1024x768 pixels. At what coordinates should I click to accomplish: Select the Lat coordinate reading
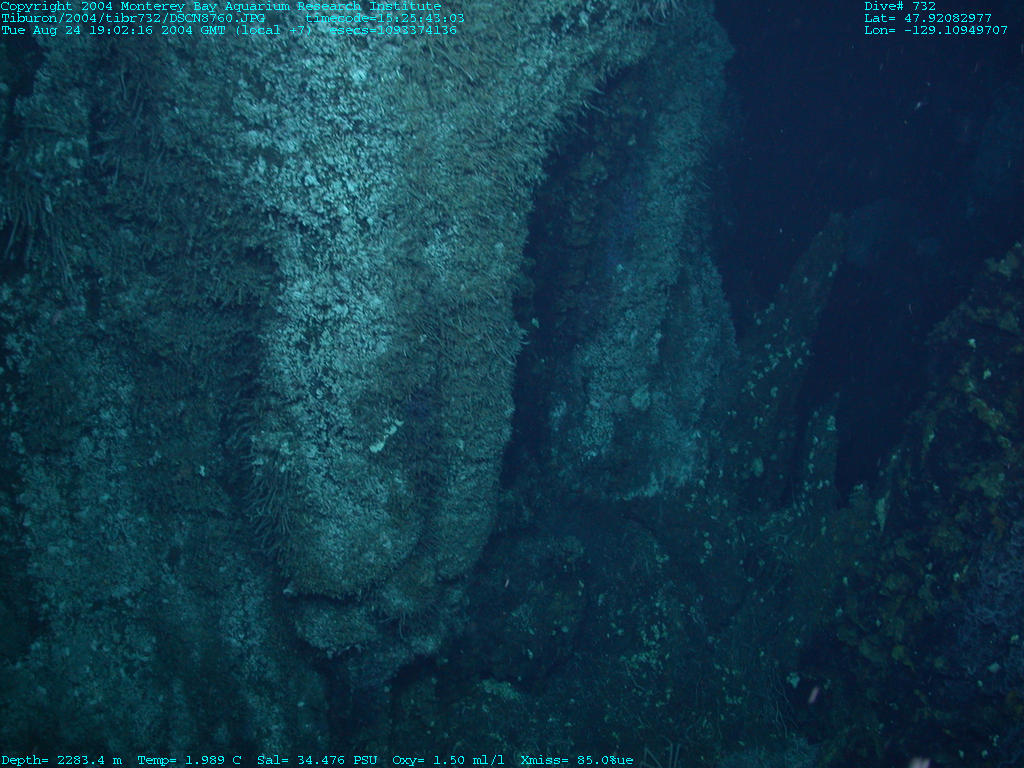(x=928, y=18)
